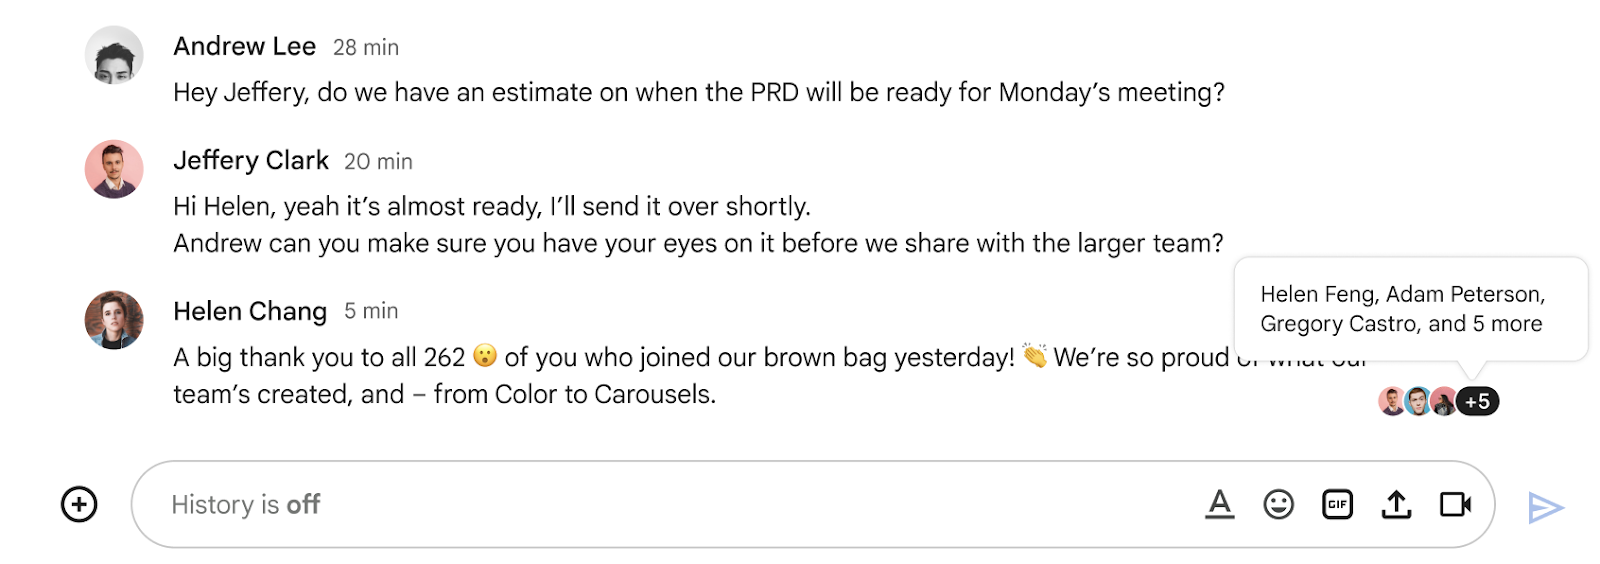Open the emoji picker
Viewport: 1600px width, 564px height.
[x=1278, y=504]
